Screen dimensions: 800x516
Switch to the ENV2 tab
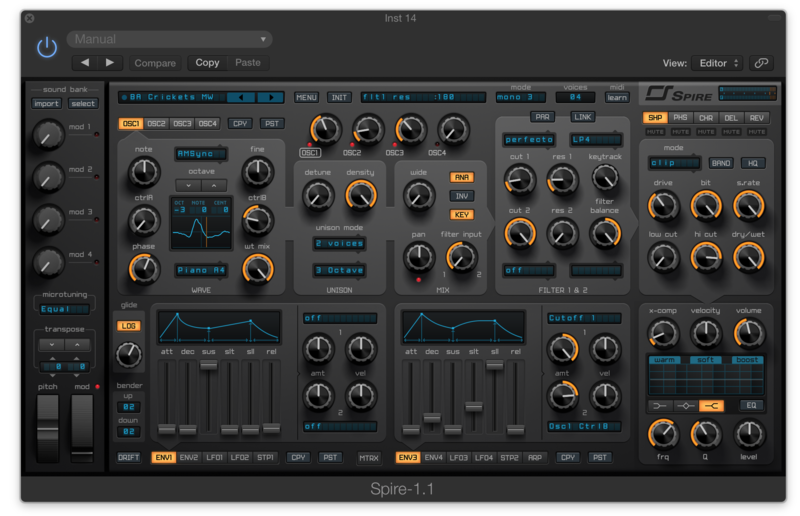pos(189,457)
